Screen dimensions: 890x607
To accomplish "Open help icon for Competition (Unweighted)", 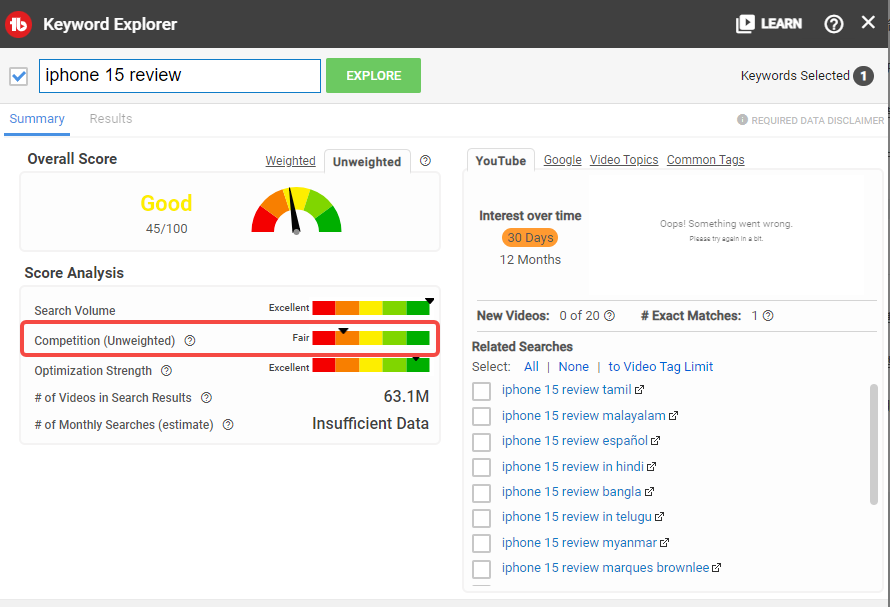I will (190, 341).
